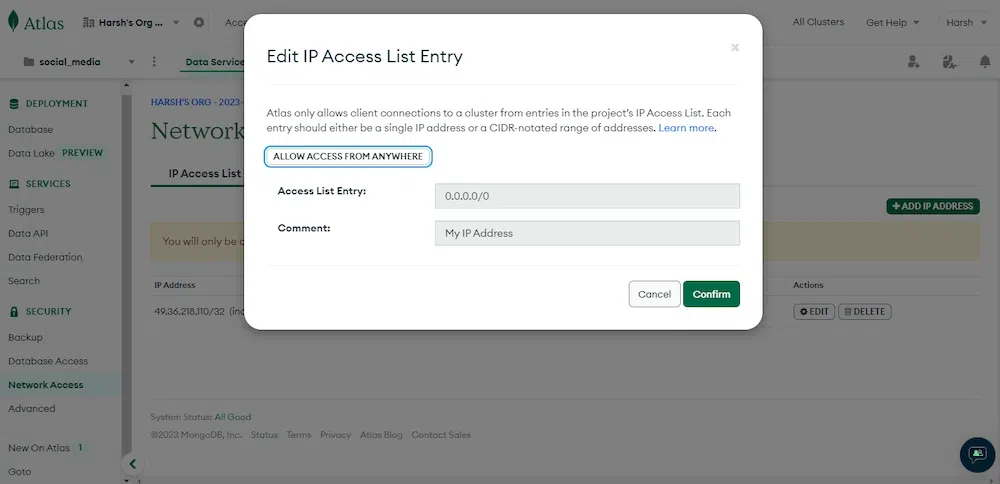Screen dimensions: 1000x484
Task: Close the Edit IP Access List dialog
Action: (735, 47)
